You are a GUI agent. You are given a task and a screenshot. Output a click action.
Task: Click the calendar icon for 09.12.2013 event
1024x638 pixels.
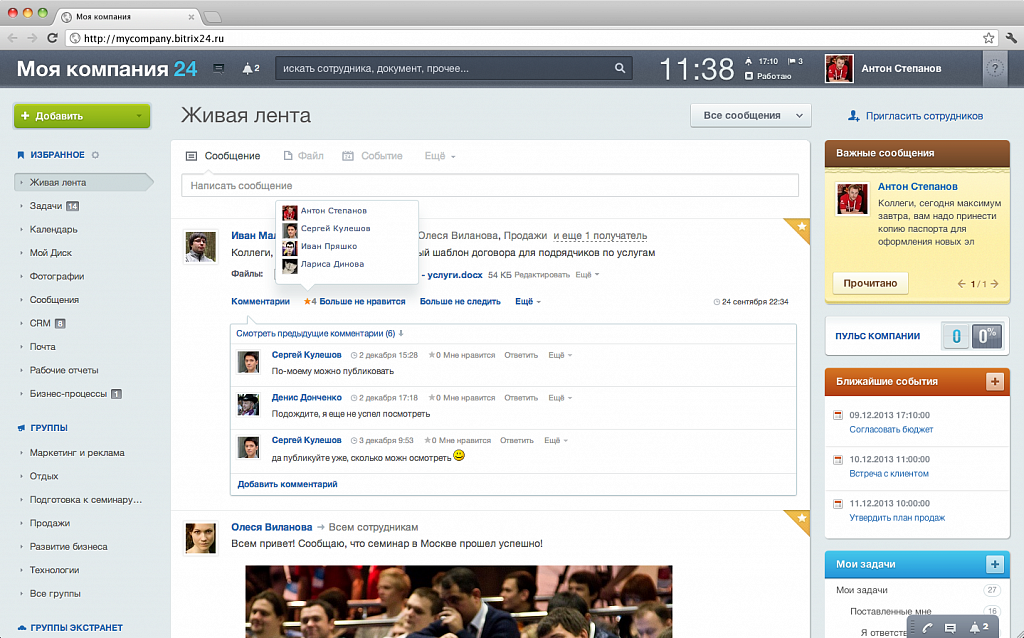838,415
